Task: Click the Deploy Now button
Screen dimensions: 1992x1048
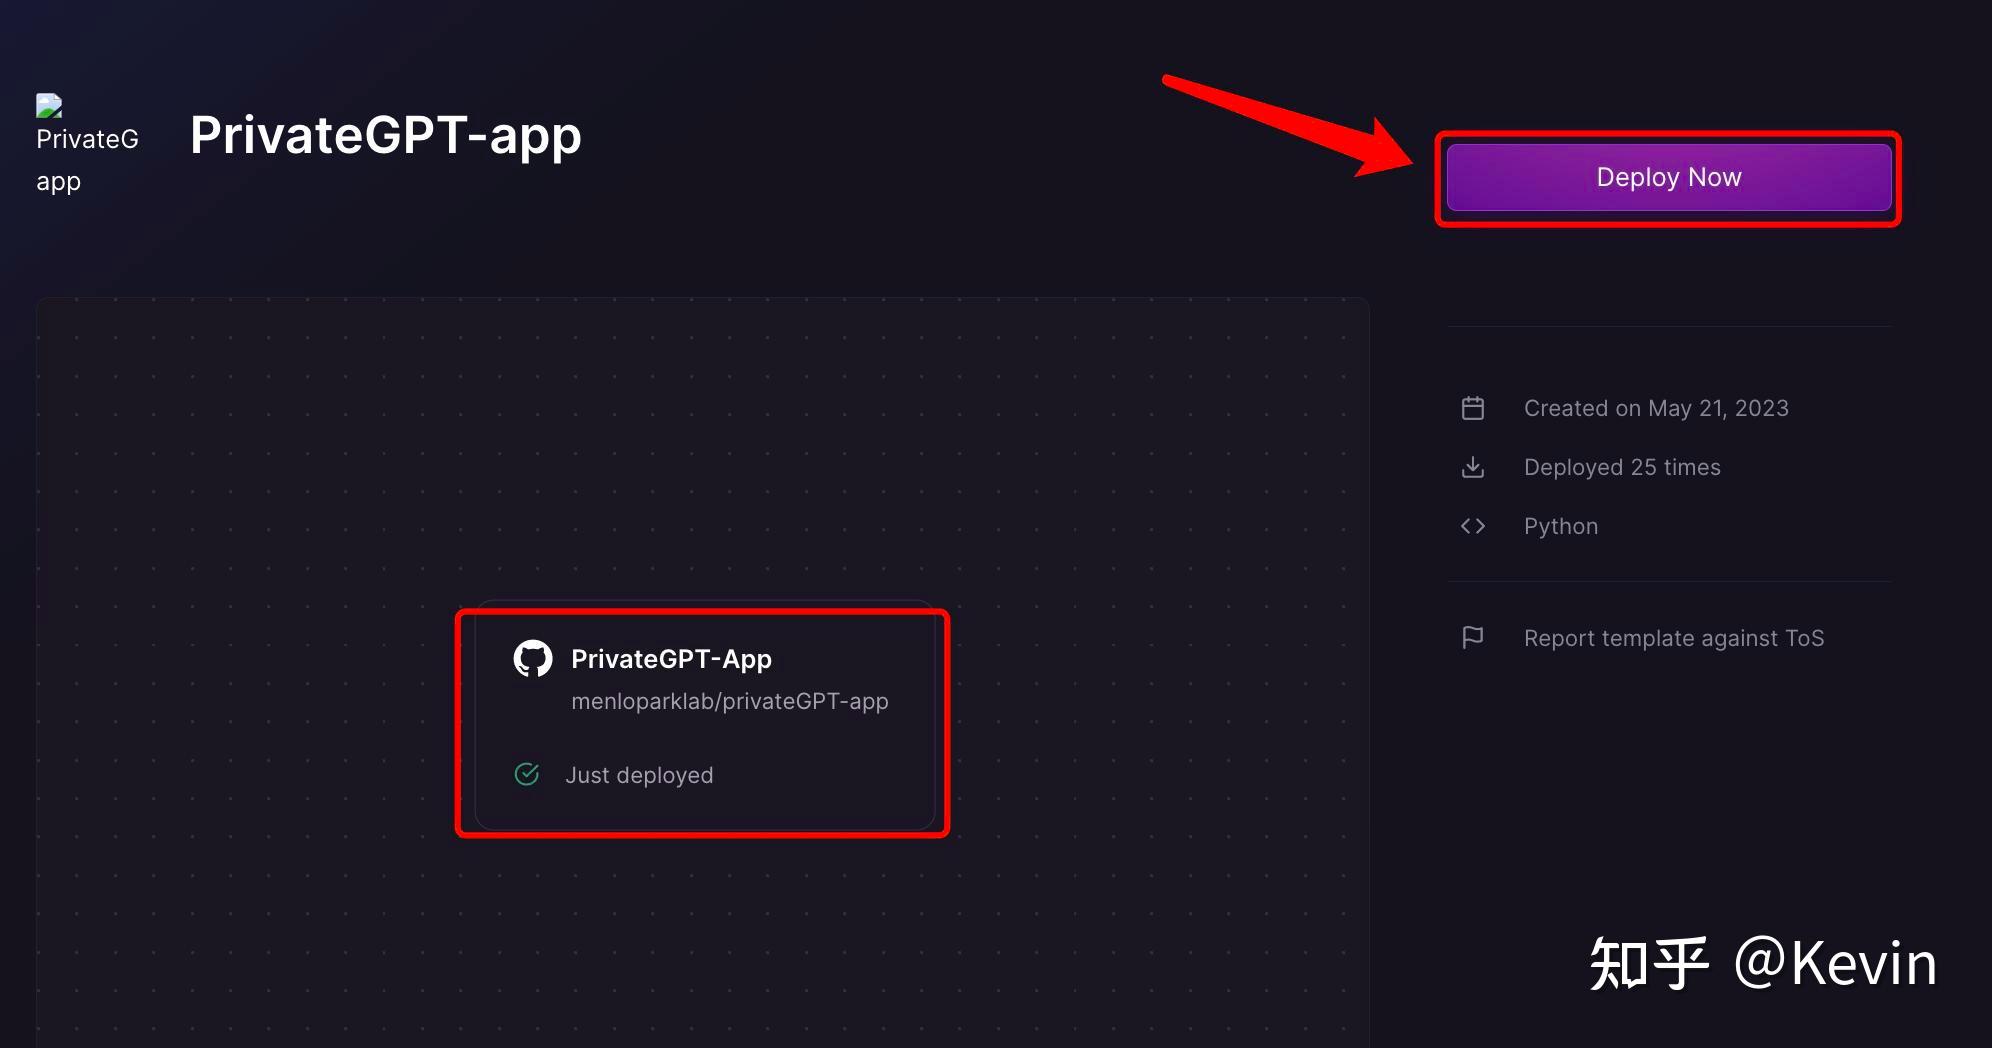Action: point(1668,177)
